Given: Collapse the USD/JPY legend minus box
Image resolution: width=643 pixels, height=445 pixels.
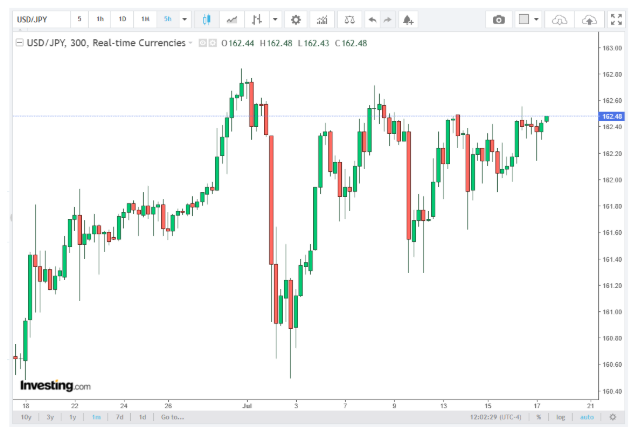Looking at the screenshot, I should point(19,42).
